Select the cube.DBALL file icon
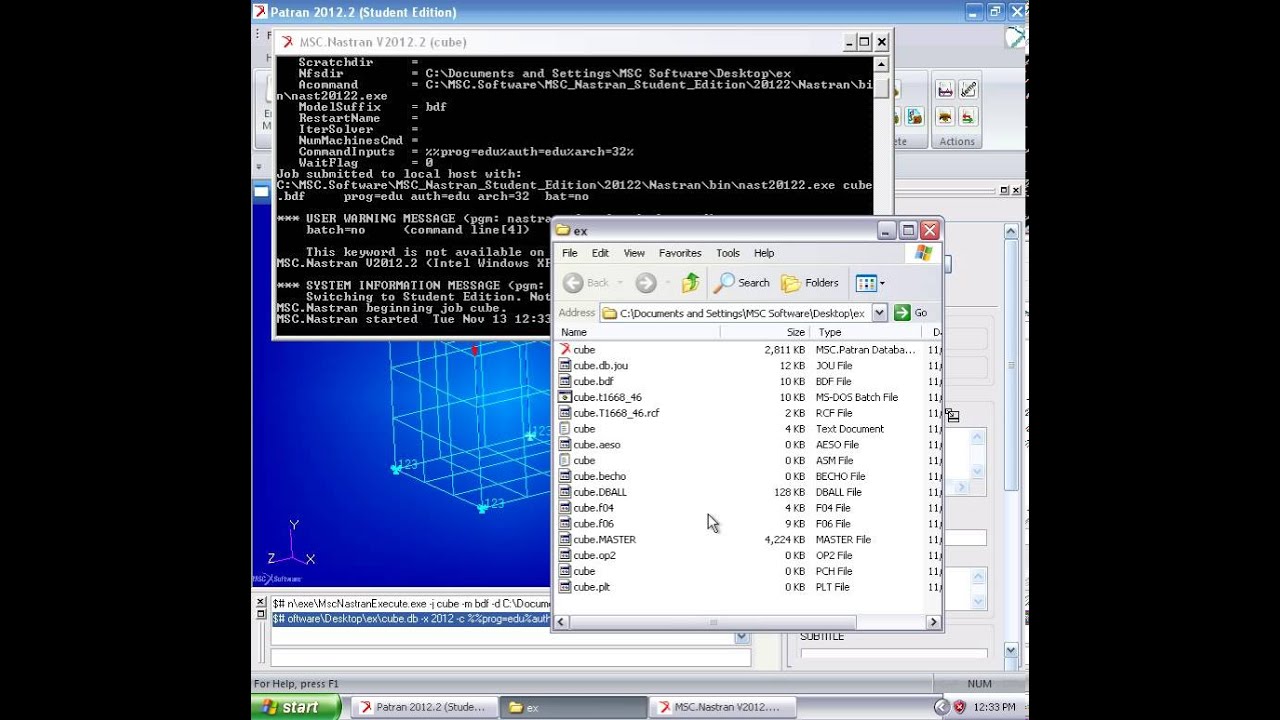The width and height of the screenshot is (1280, 720). (x=565, y=492)
